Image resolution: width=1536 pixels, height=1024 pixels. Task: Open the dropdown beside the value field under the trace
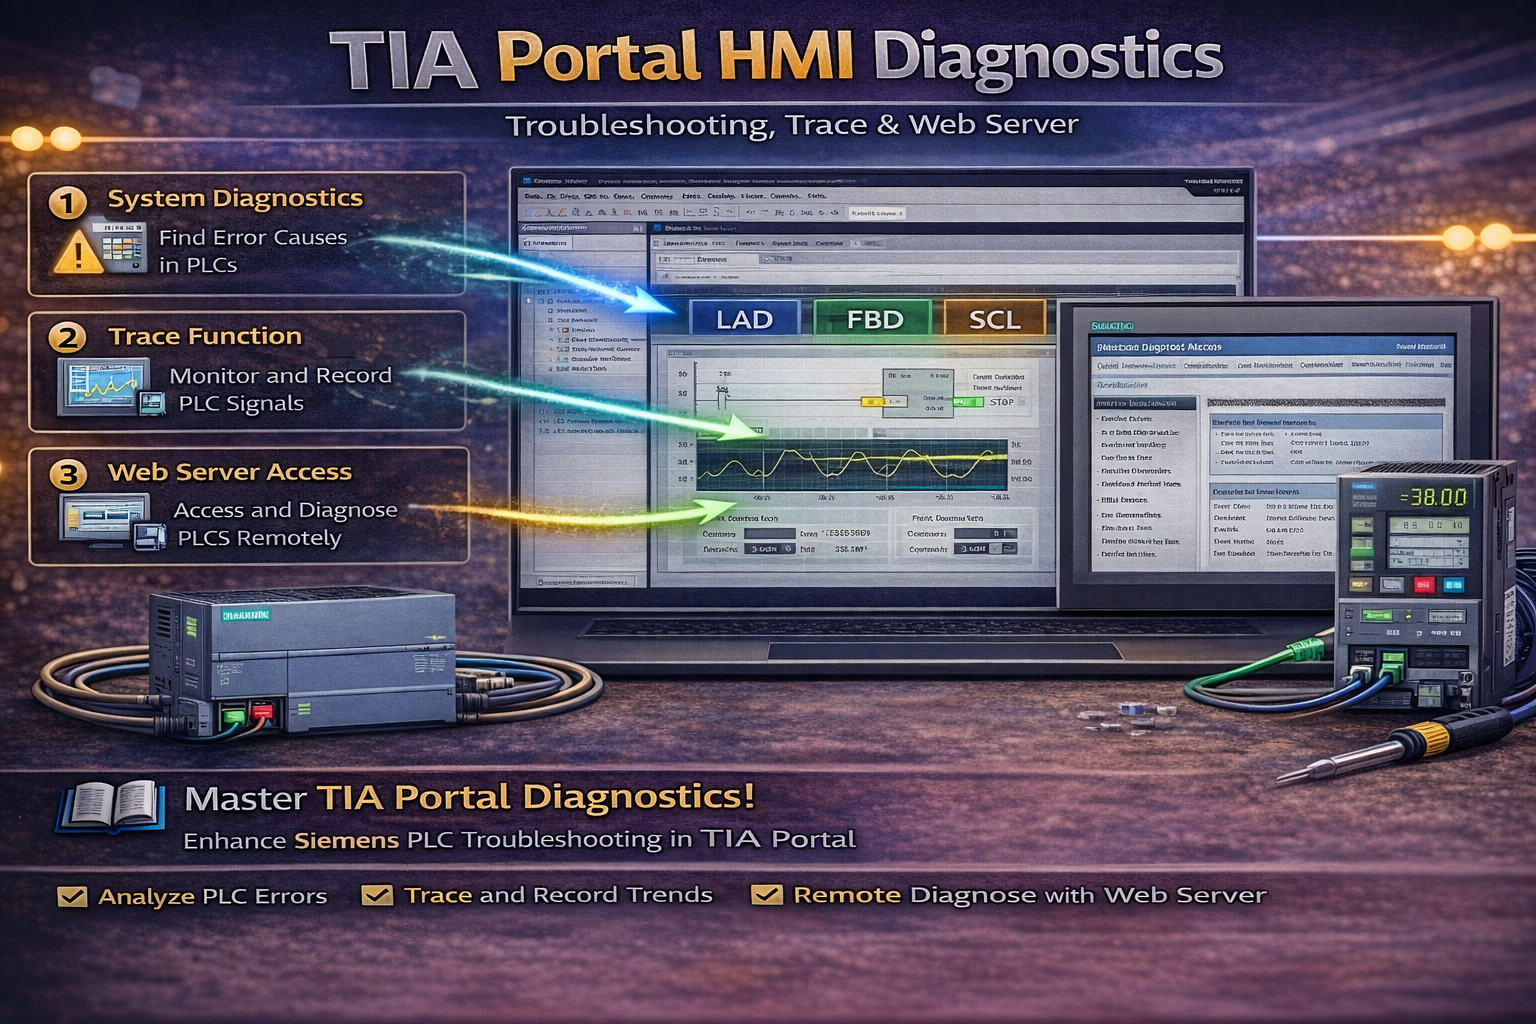(788, 549)
